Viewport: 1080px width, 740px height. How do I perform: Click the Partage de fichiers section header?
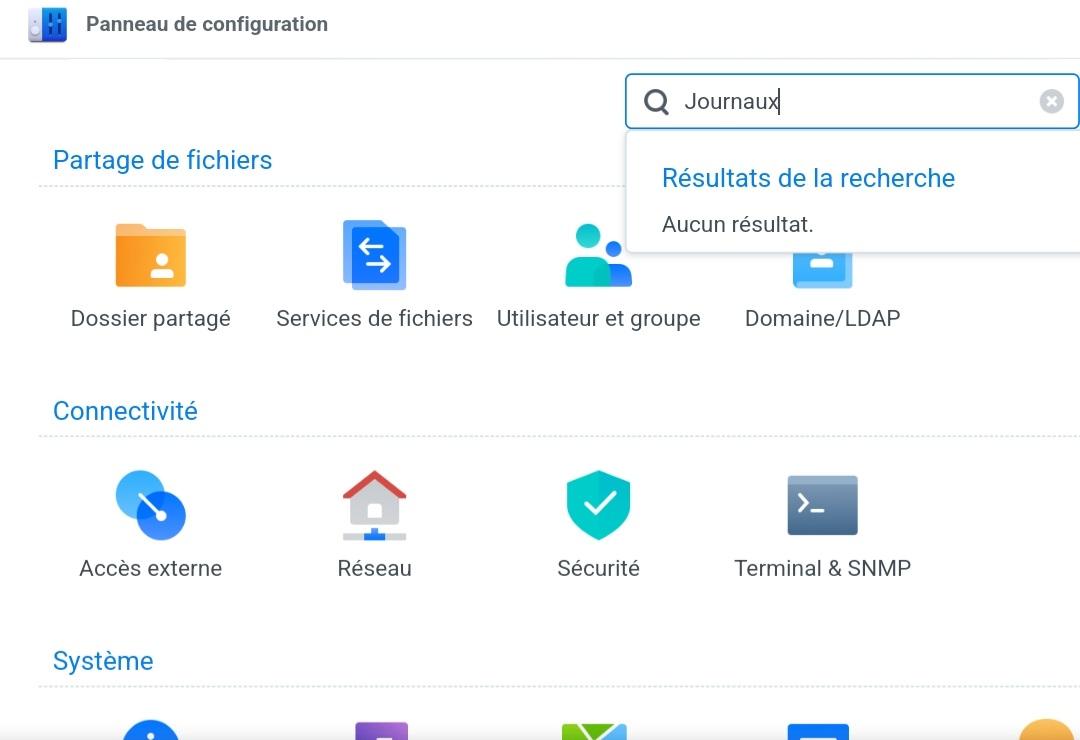pos(162,160)
